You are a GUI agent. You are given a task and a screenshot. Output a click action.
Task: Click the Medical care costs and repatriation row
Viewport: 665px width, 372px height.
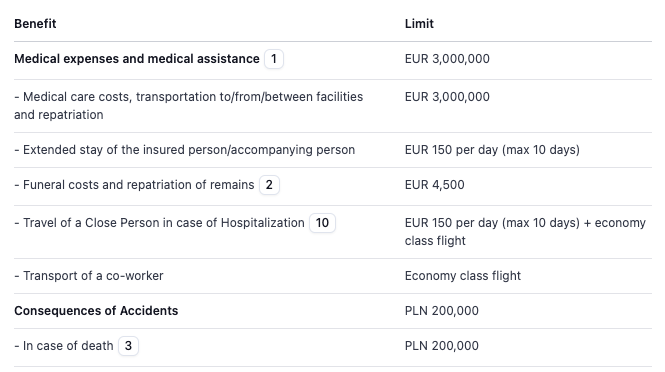click(333, 106)
